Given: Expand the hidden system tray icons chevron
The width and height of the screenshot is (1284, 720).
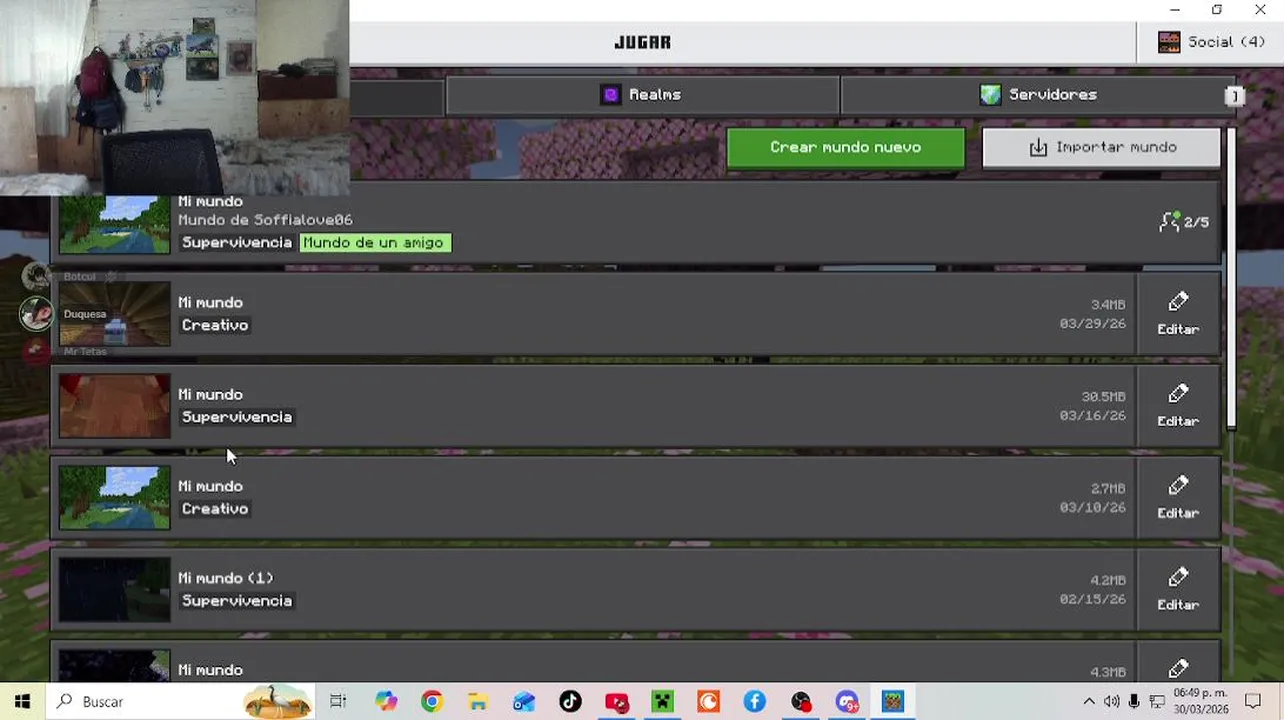Looking at the screenshot, I should pos(1089,702).
